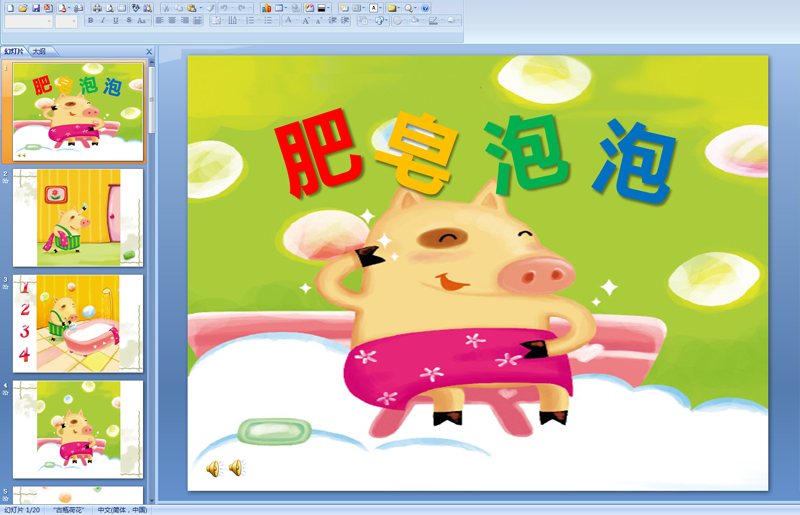
Task: Create a new presentation with the New icon
Action: pos(10,8)
